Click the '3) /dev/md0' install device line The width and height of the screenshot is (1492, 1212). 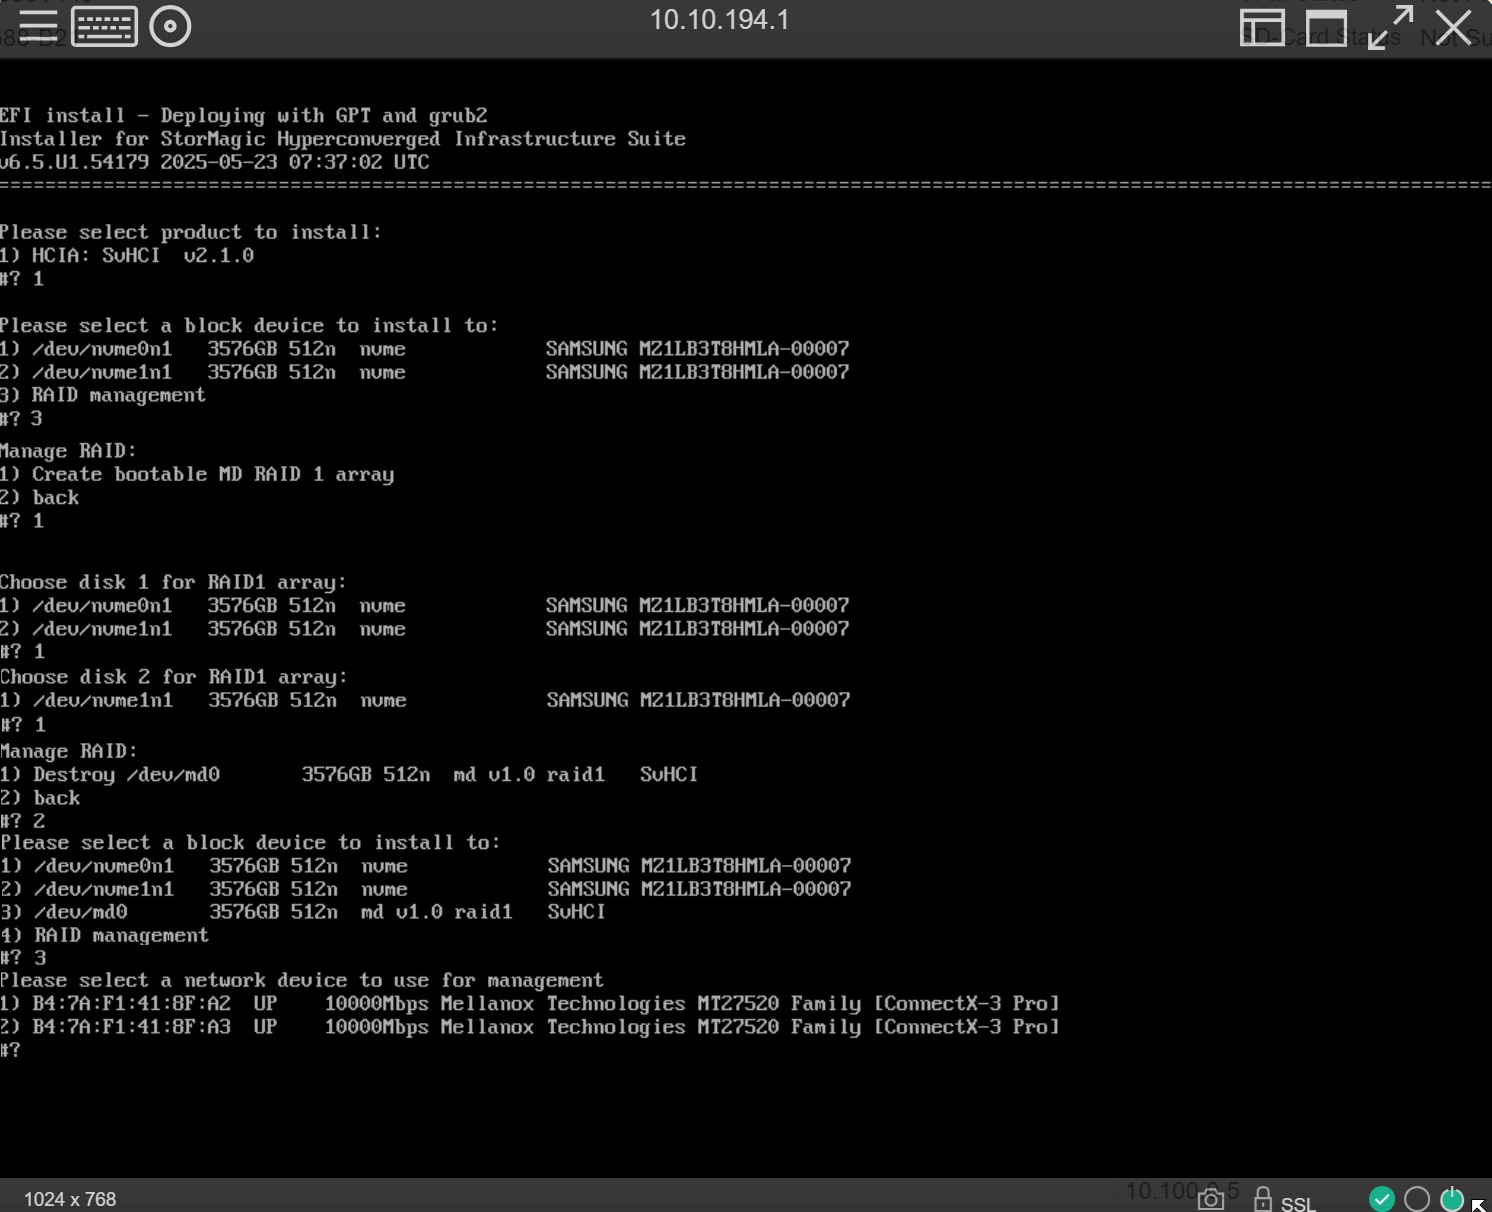[302, 912]
